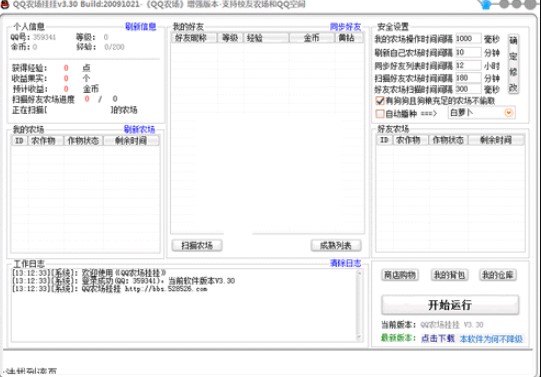
Task: Click the work log scroll-down arrow
Action: pyautogui.click(x=359, y=337)
